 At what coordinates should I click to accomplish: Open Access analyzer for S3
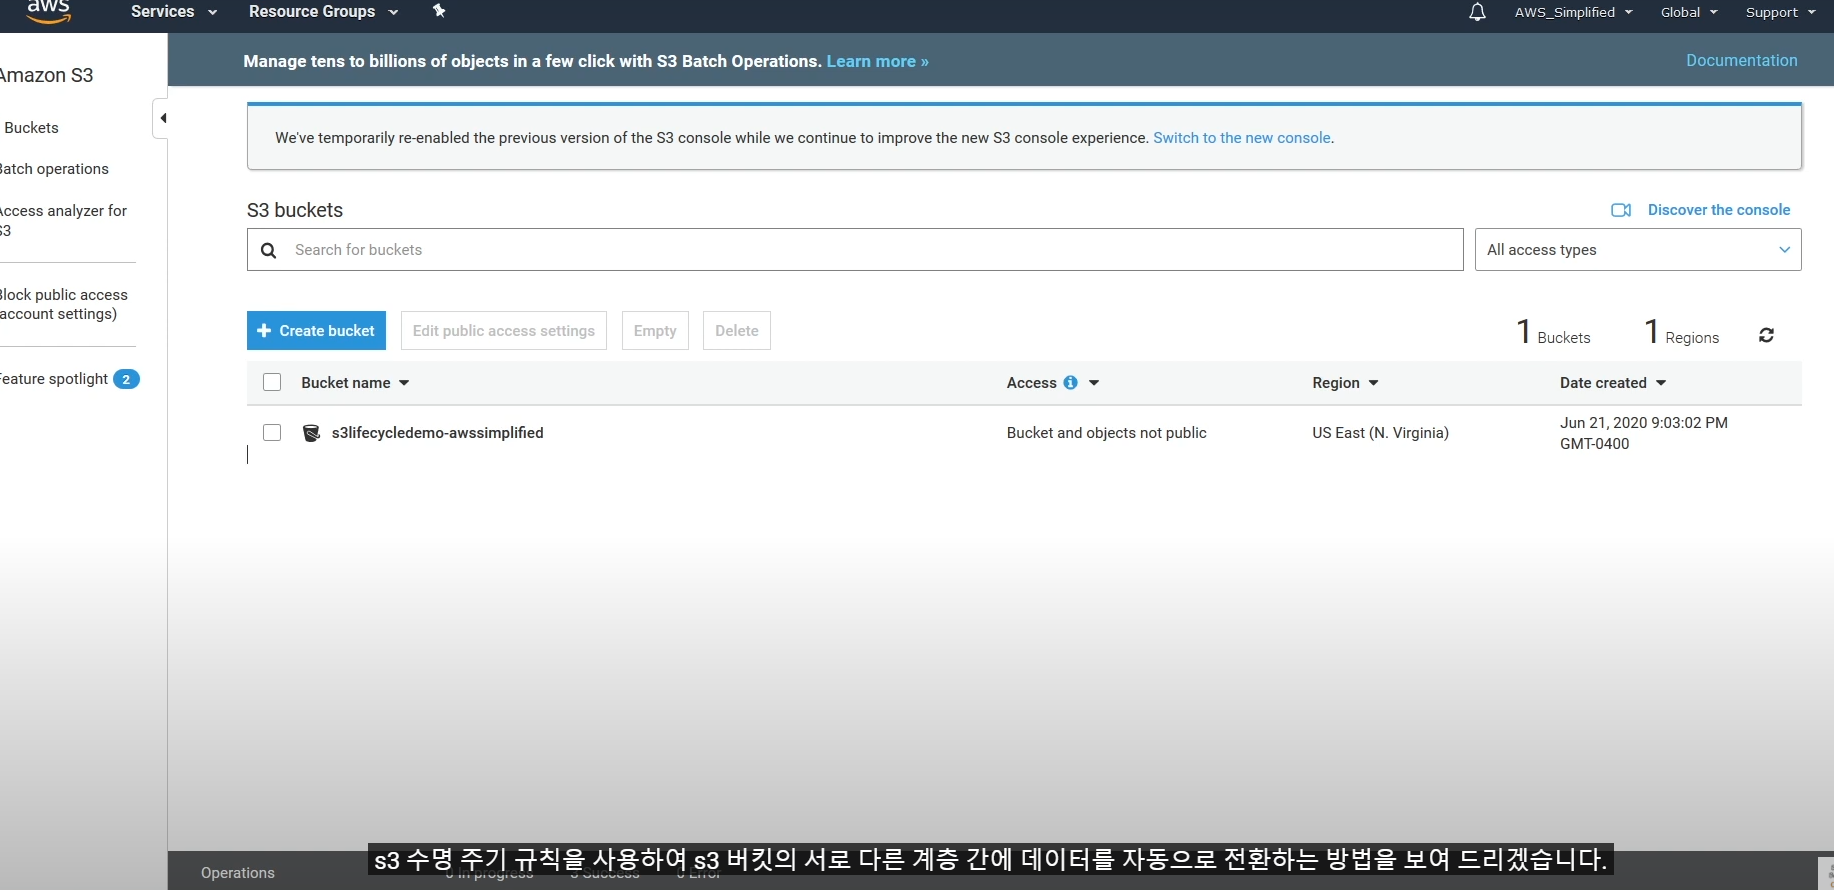click(63, 220)
